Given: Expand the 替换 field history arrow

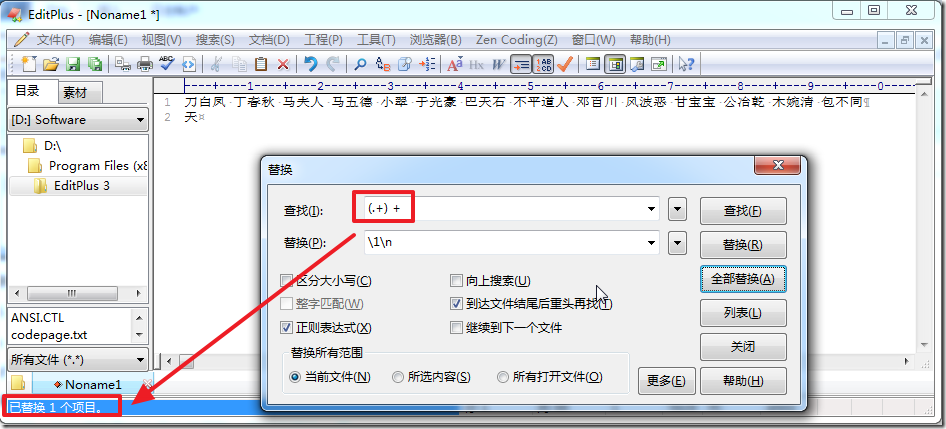Looking at the screenshot, I should (651, 243).
